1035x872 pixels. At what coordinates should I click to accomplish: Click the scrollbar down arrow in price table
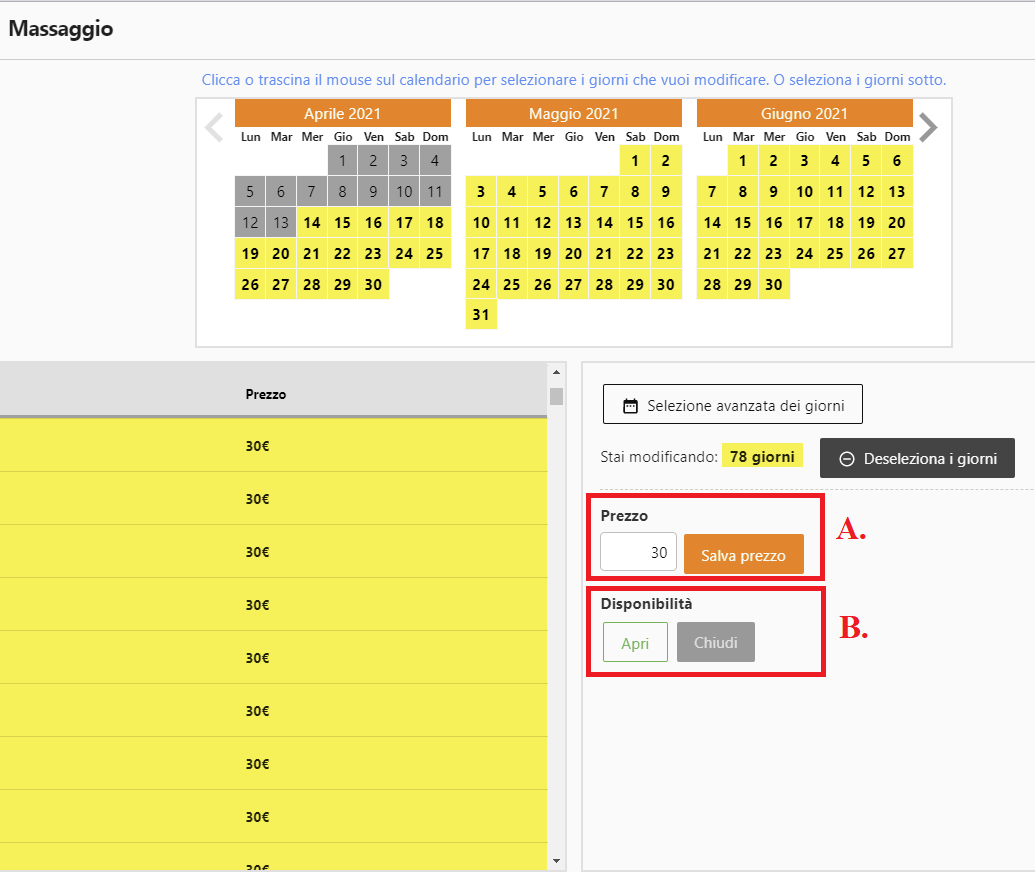[556, 860]
